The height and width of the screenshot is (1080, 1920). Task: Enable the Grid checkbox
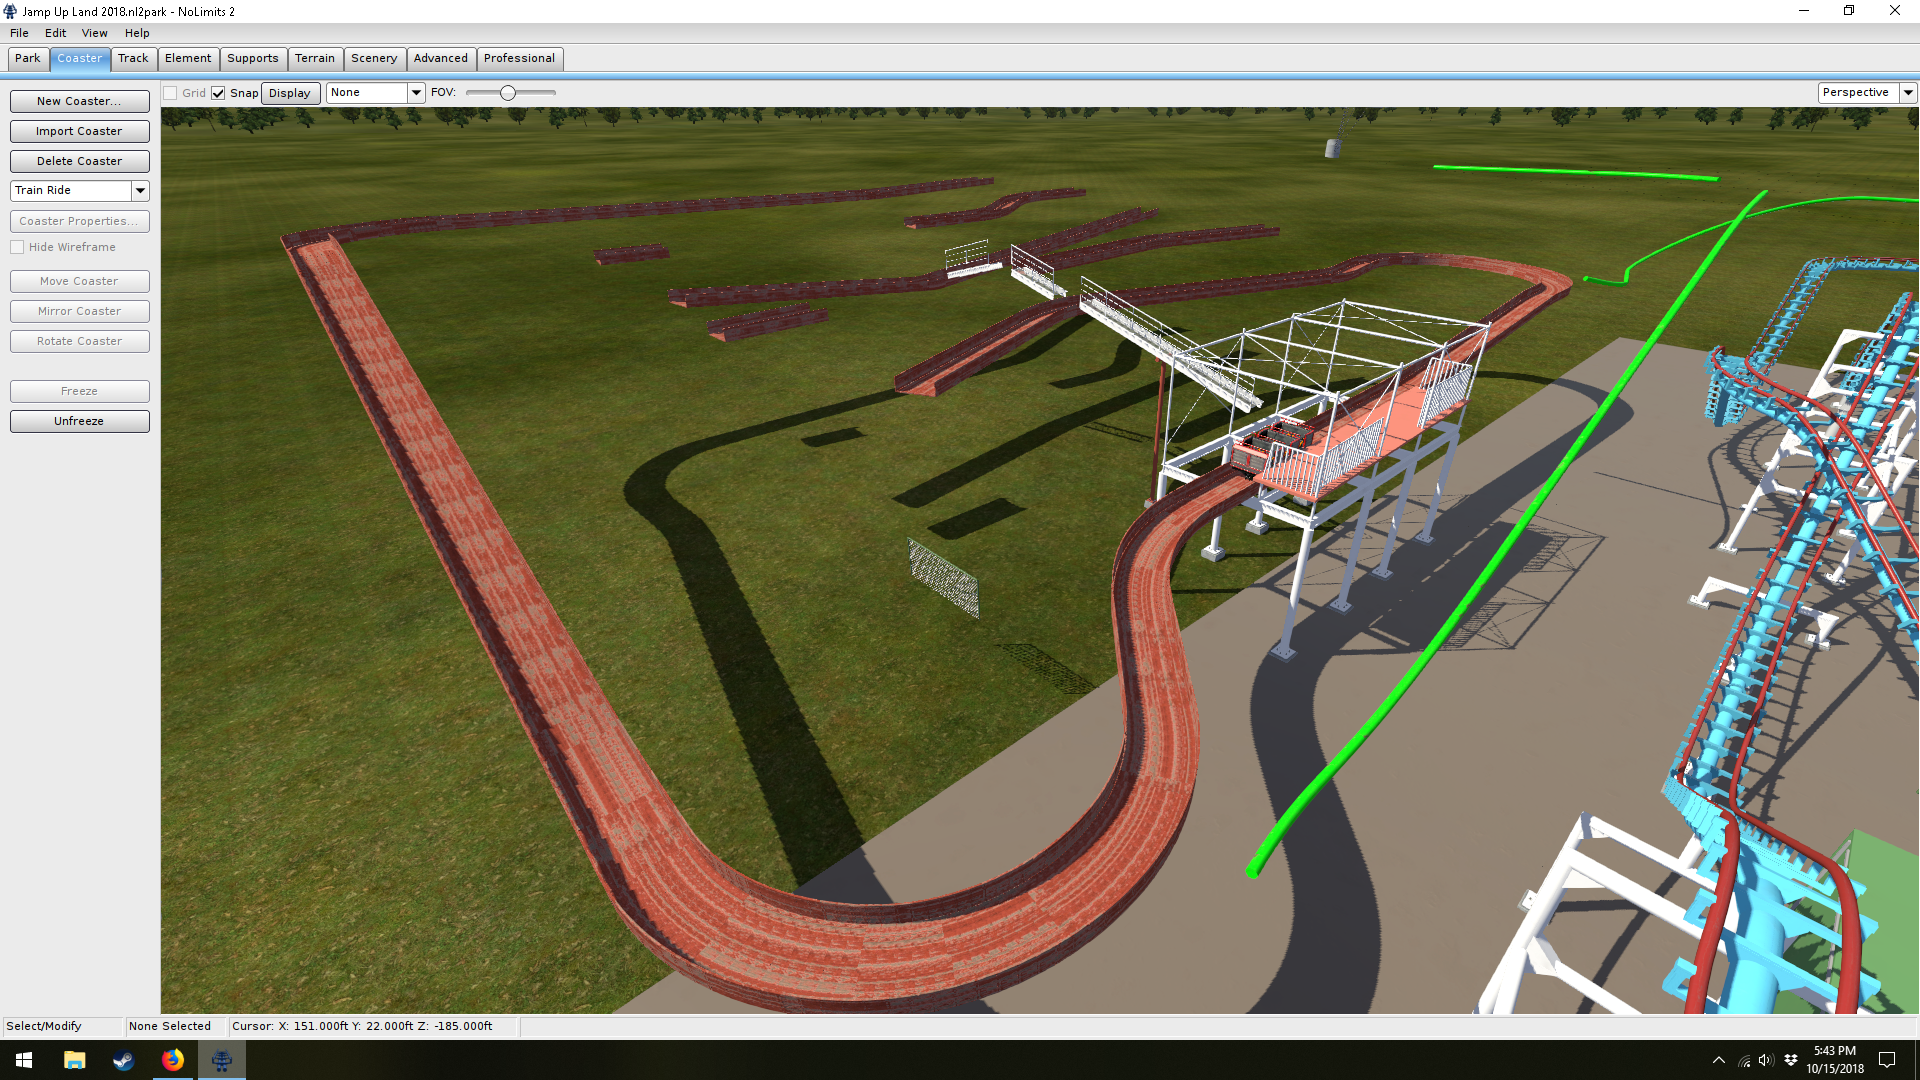tap(171, 93)
